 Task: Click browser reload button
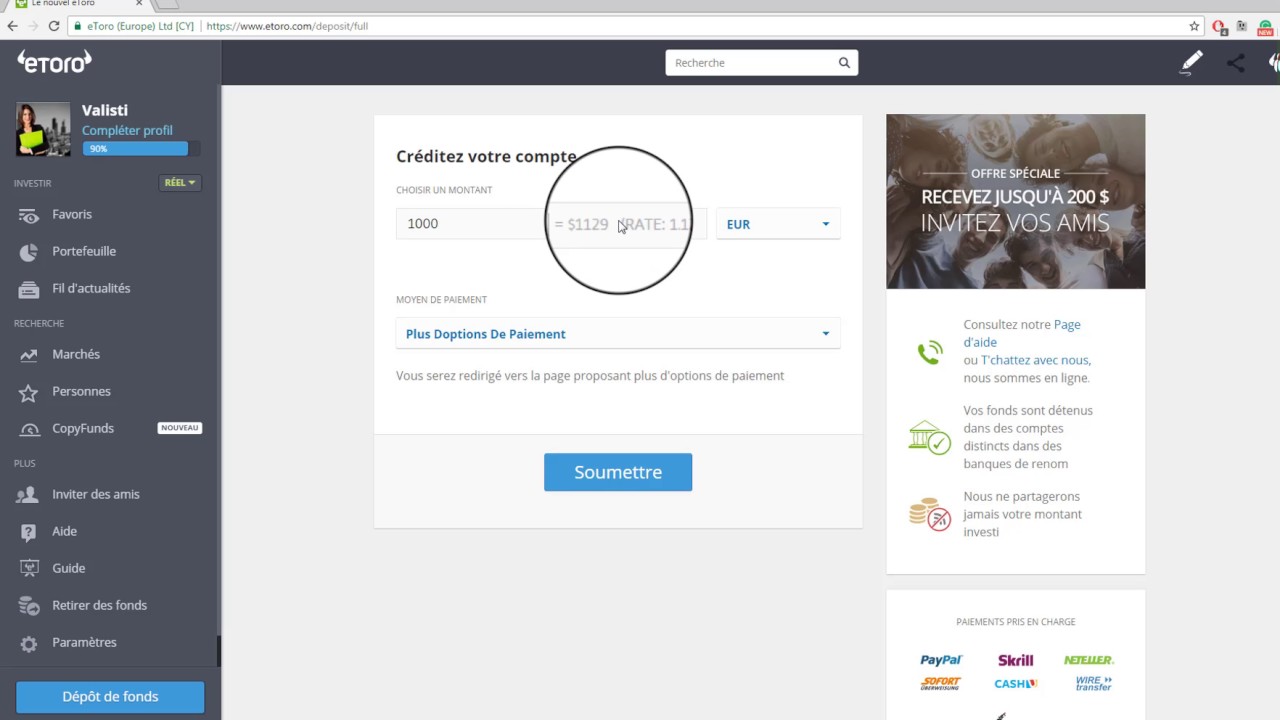pos(54,26)
